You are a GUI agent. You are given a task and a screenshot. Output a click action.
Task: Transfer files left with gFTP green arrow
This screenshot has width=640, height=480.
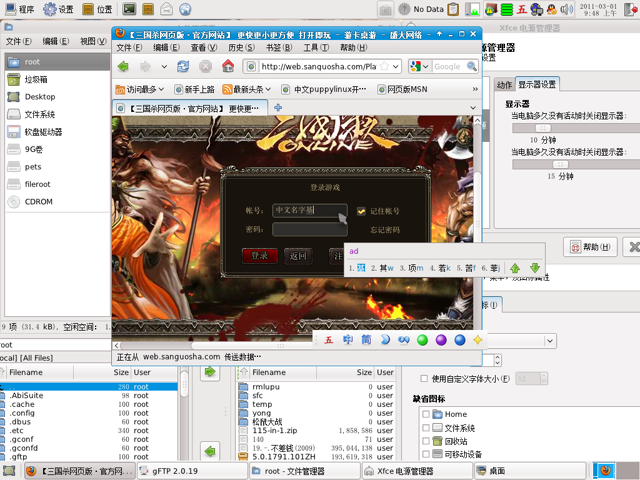[x=210, y=451]
